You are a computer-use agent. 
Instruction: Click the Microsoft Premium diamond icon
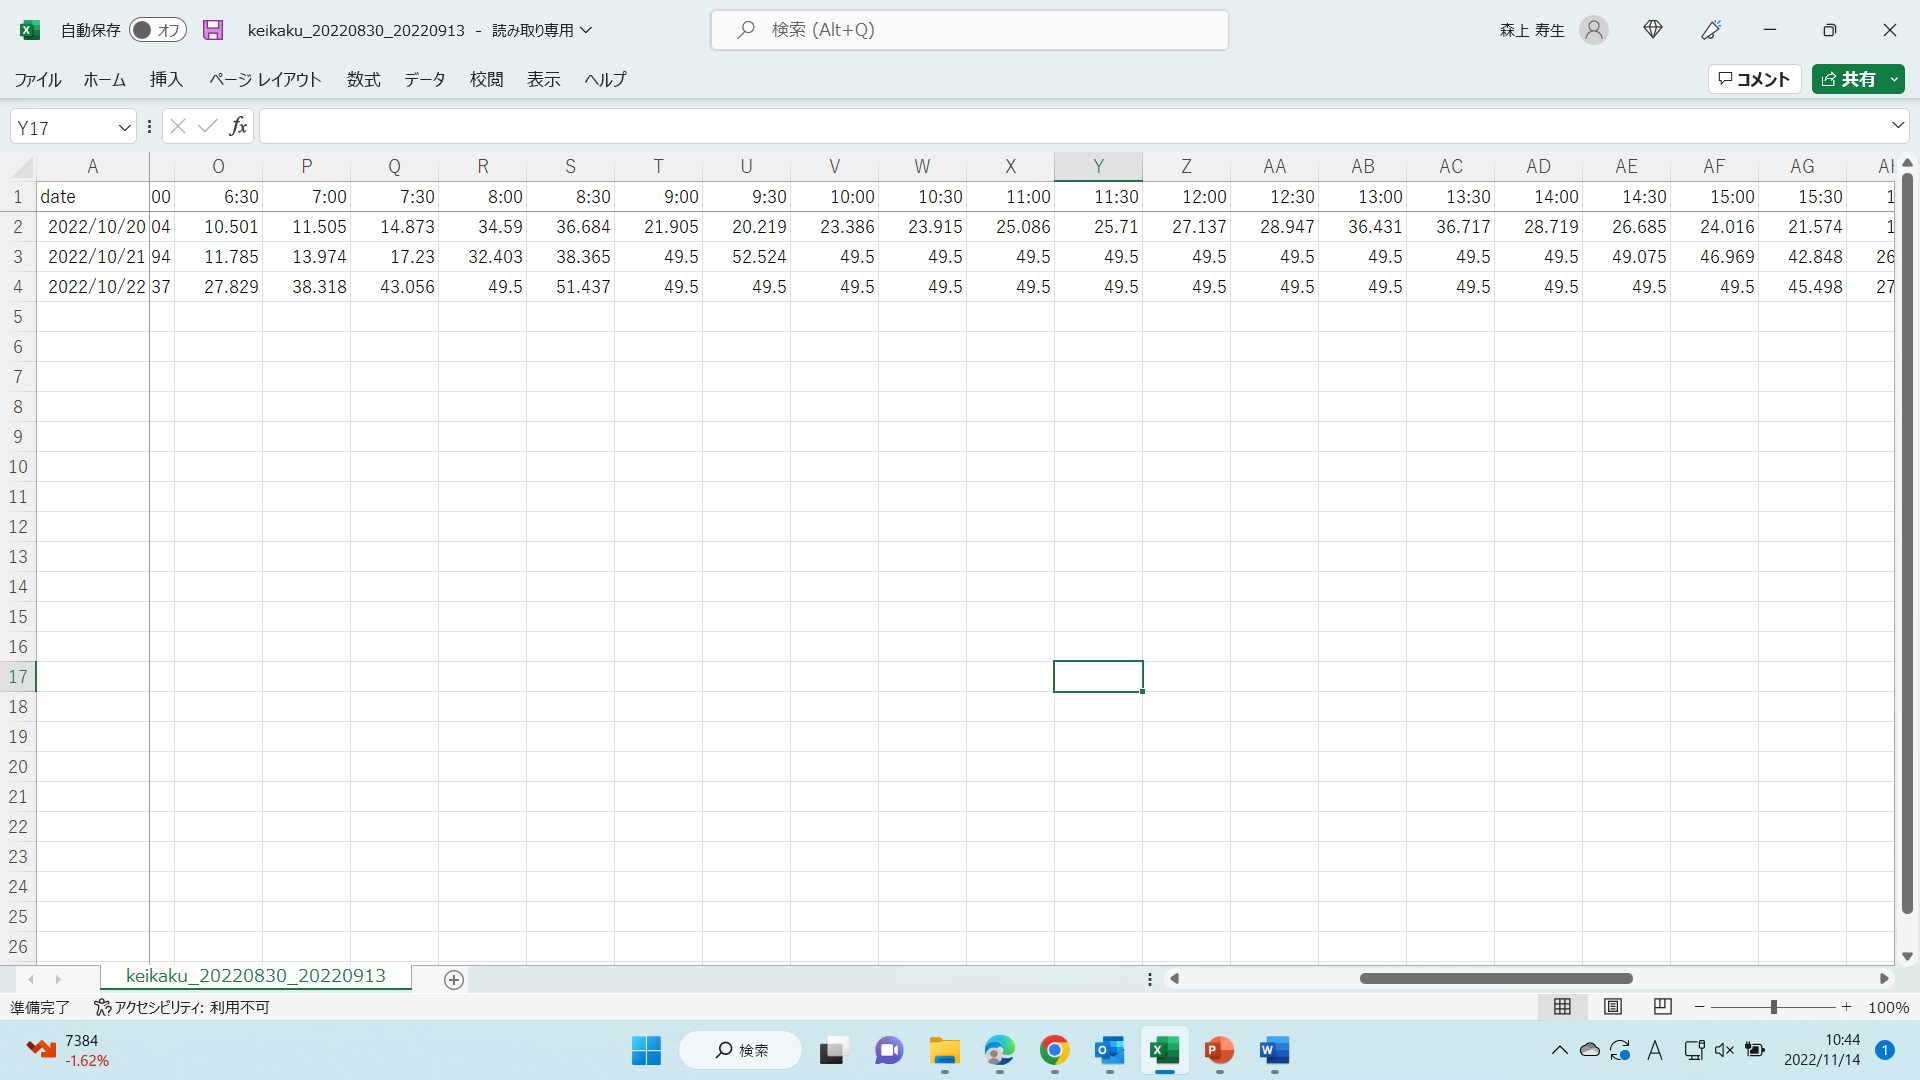coord(1653,30)
